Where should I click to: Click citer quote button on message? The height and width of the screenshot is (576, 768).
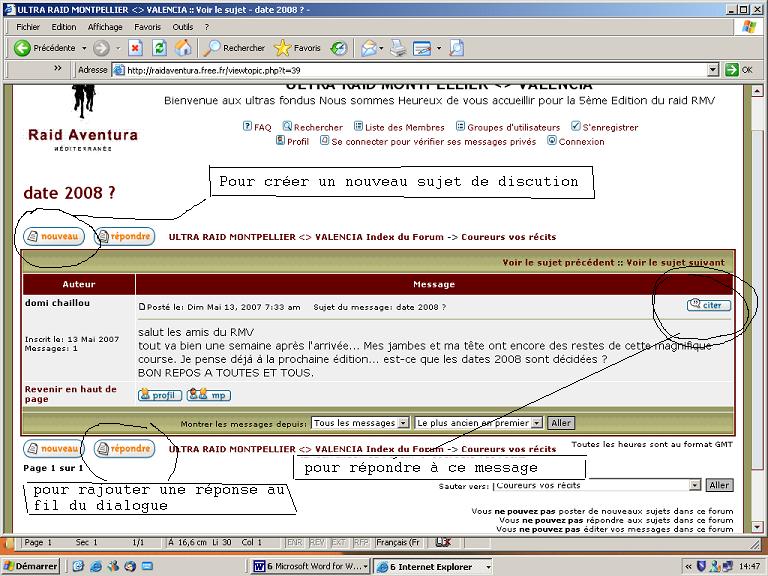point(709,305)
